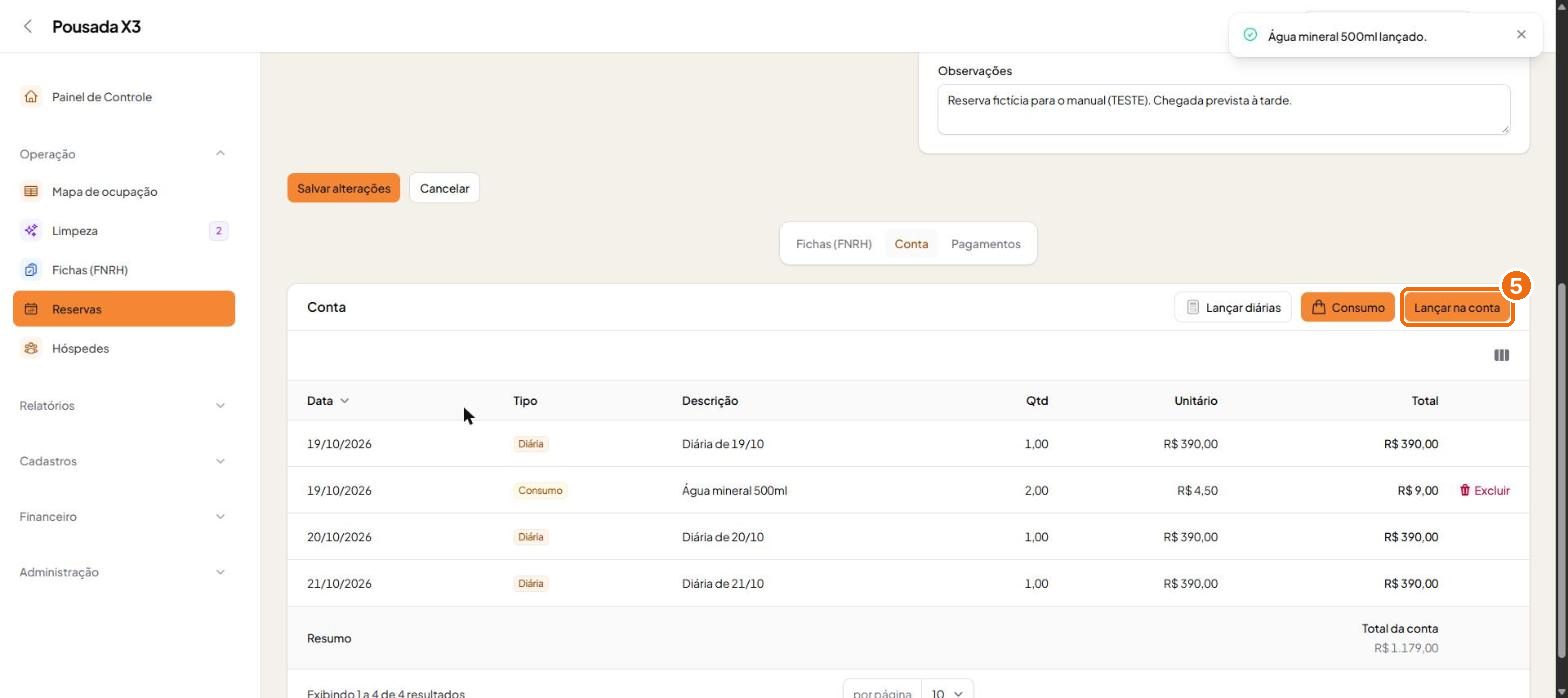
Task: Click the document icon on Lançar diárias
Action: click(x=1193, y=307)
